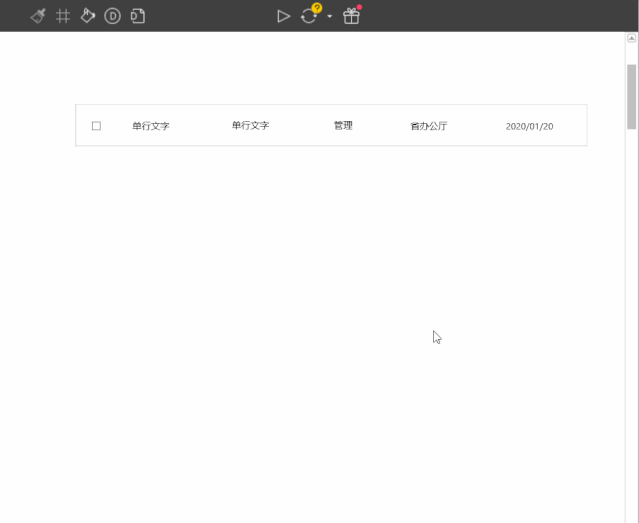
Task: Click the 2020/01/20 date cell
Action: [x=529, y=126]
